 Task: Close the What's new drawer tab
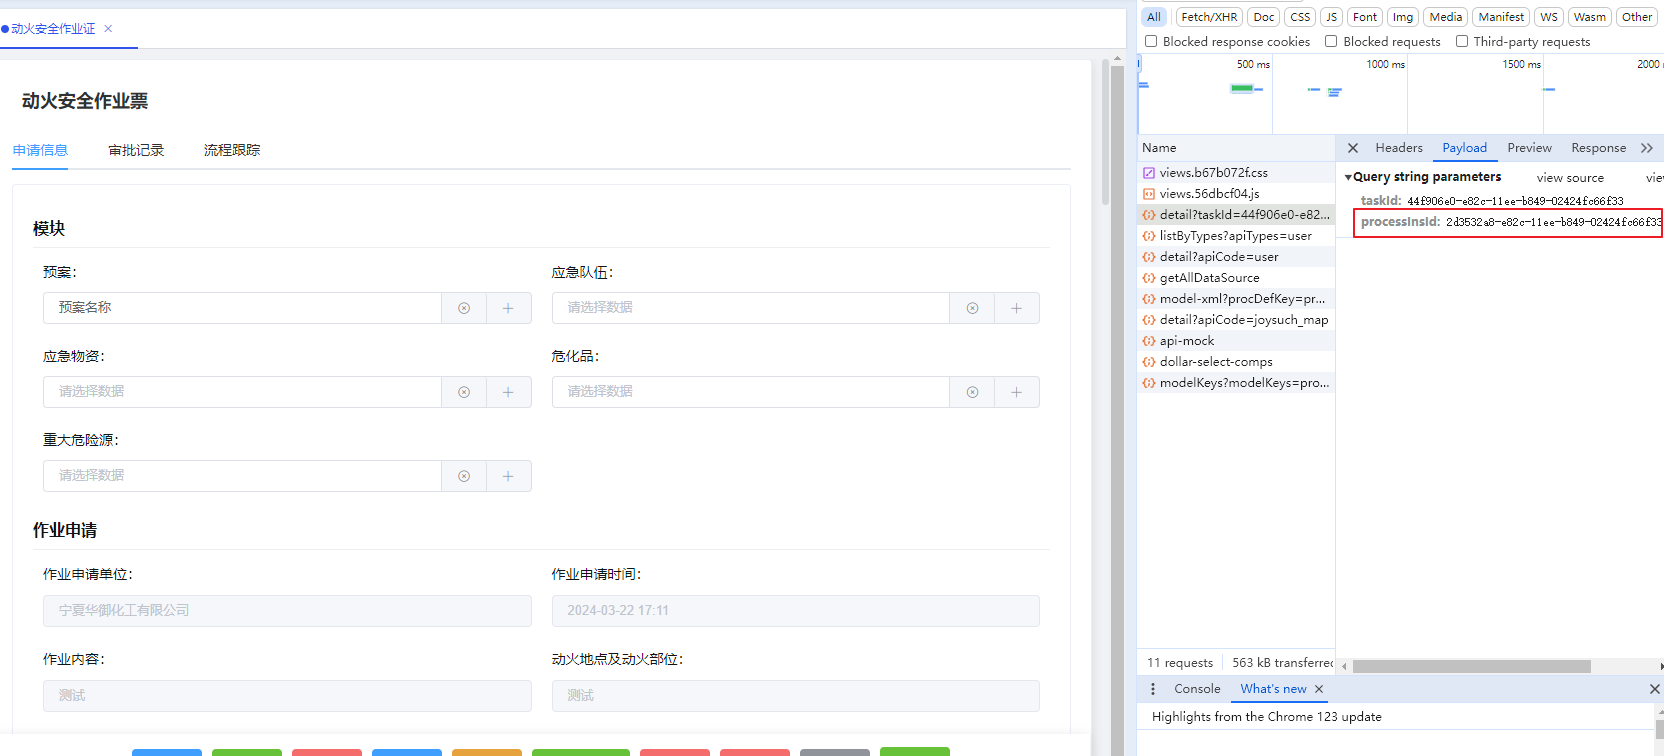[x=1319, y=689]
